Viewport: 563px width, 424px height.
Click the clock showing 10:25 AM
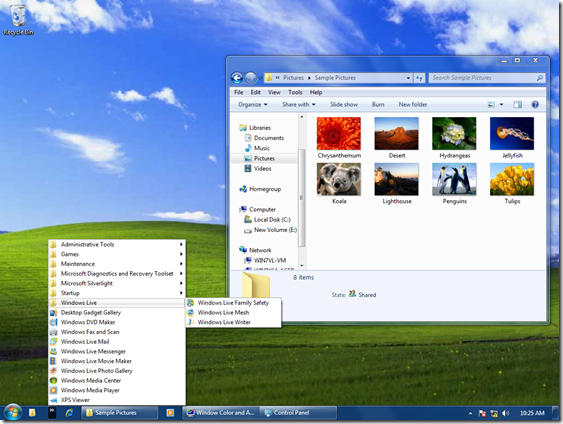pyautogui.click(x=532, y=413)
